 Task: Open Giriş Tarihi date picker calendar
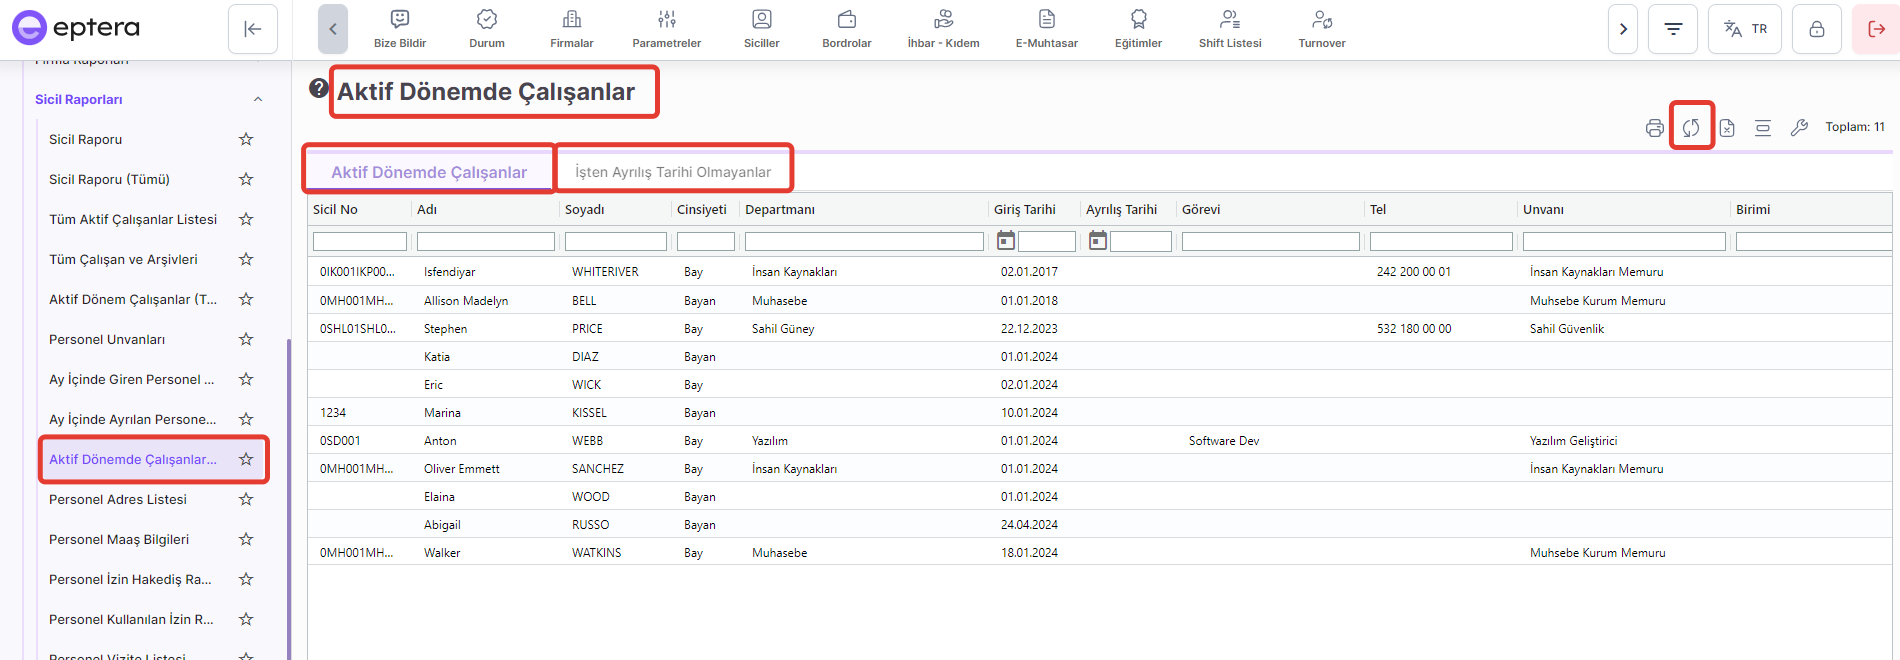pyautogui.click(x=1006, y=241)
